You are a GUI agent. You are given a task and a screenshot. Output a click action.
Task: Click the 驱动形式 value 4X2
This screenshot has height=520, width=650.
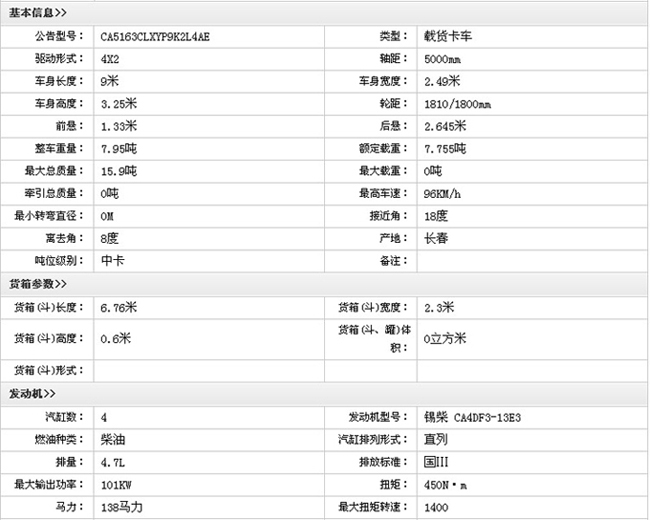tap(110, 59)
